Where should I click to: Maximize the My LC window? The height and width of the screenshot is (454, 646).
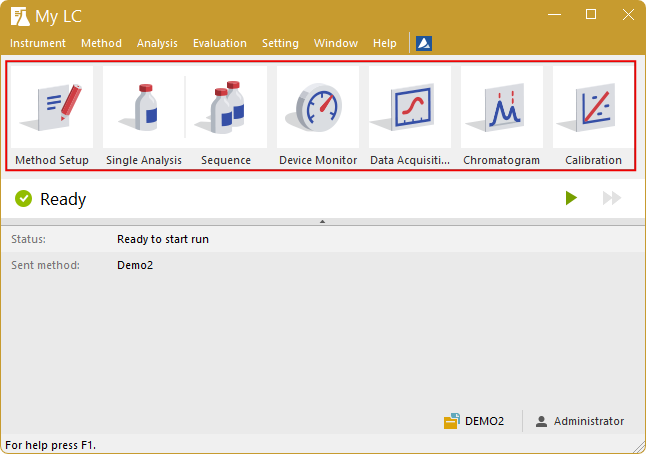point(591,15)
